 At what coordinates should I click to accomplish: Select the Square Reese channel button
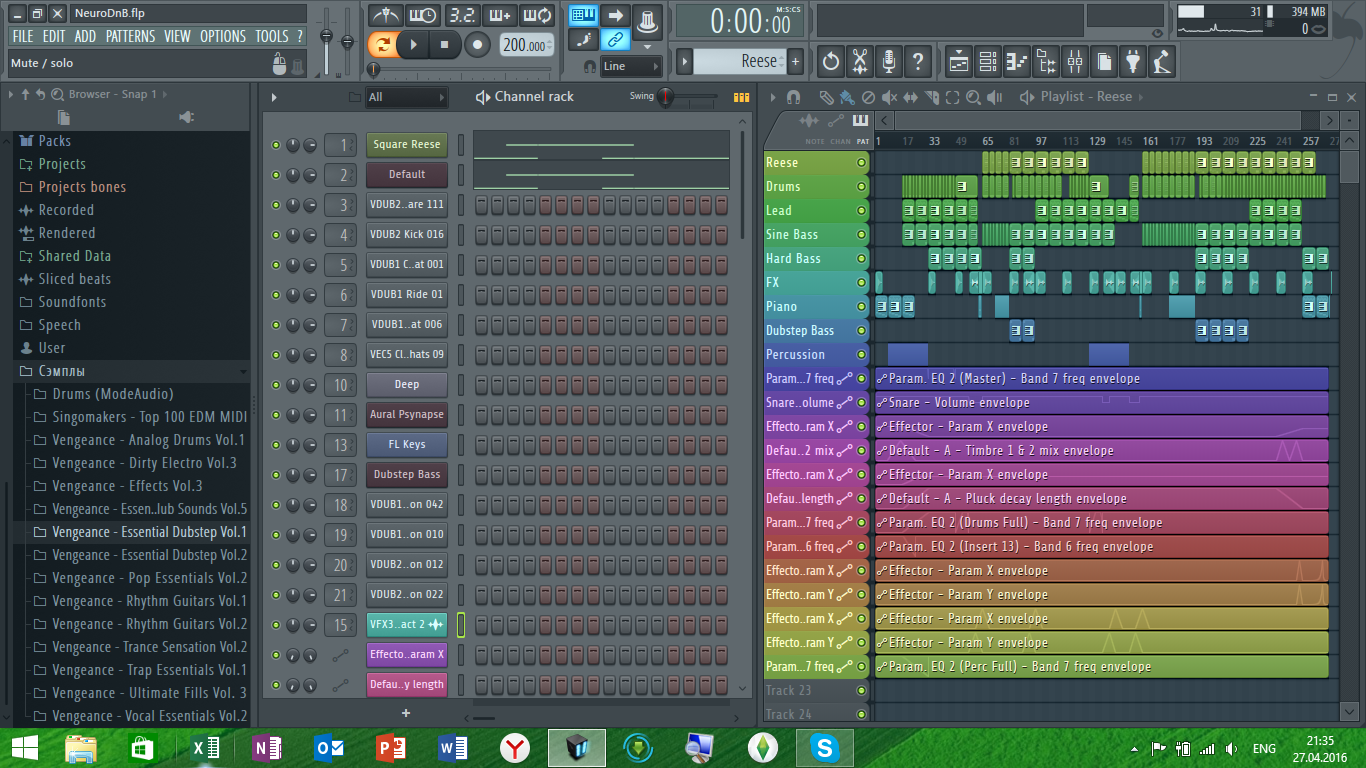(407, 145)
